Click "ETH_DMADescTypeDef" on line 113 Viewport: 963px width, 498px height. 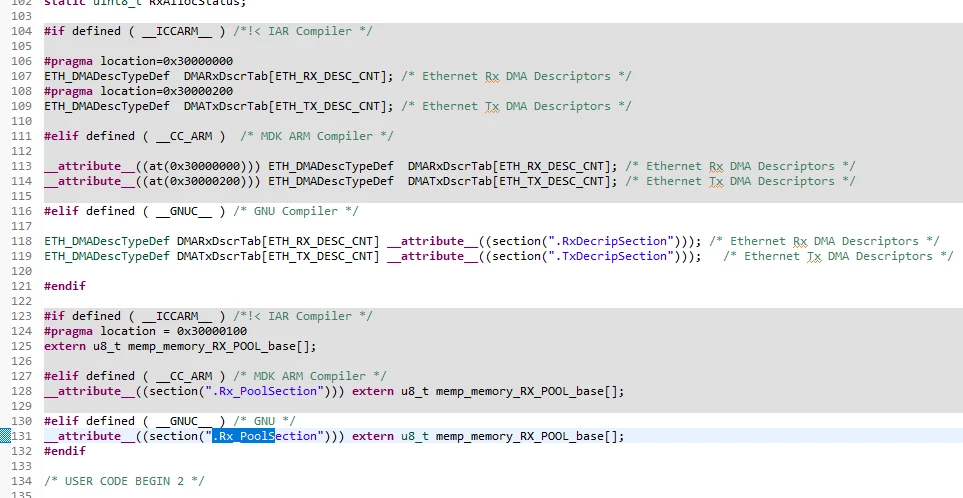pos(331,166)
